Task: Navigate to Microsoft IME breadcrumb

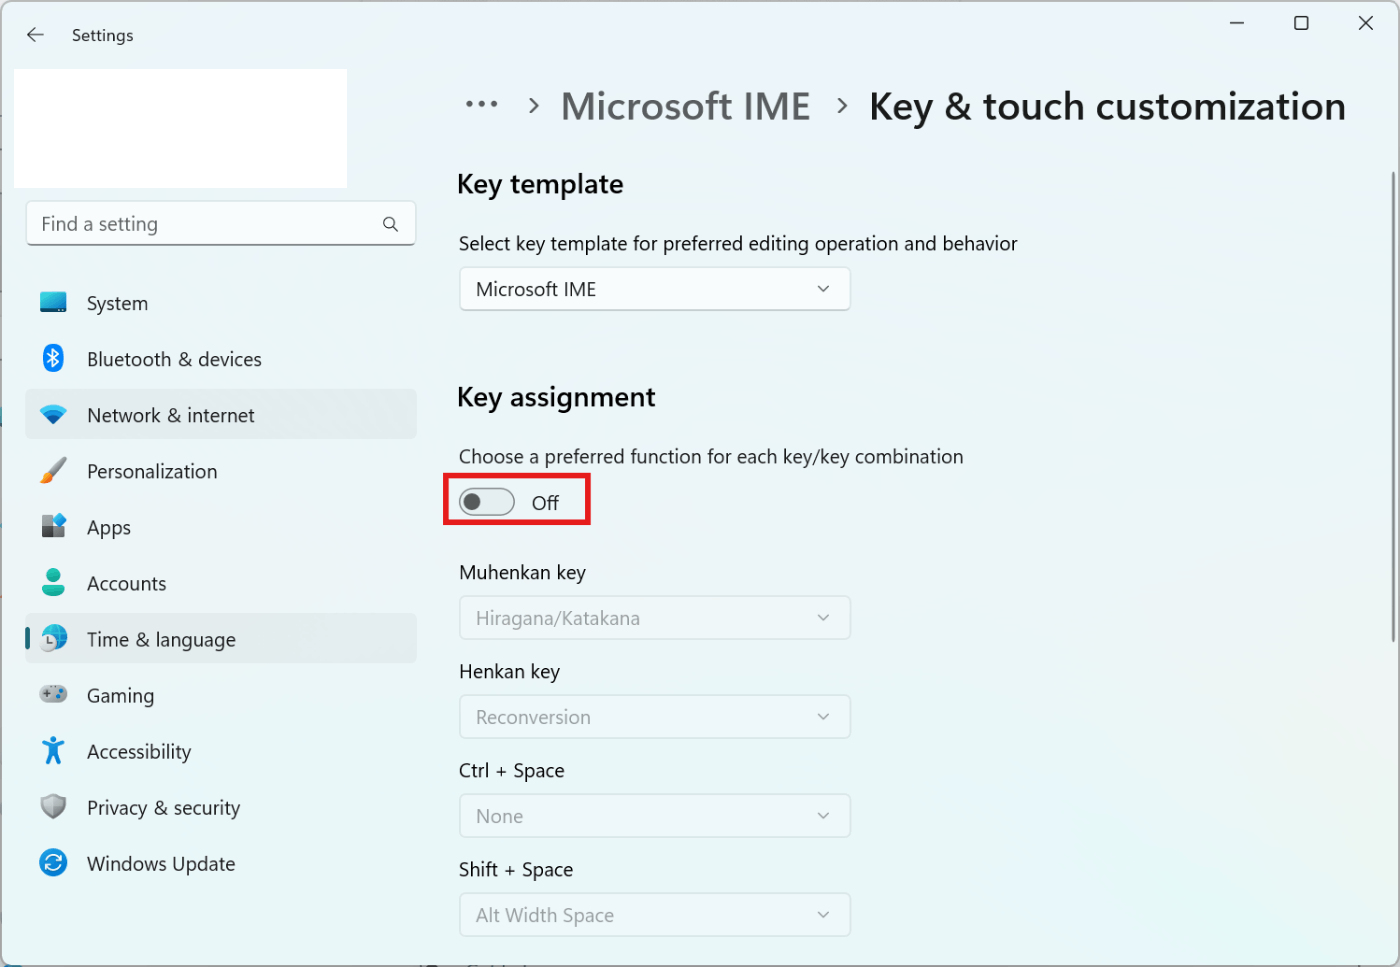Action: [685, 106]
